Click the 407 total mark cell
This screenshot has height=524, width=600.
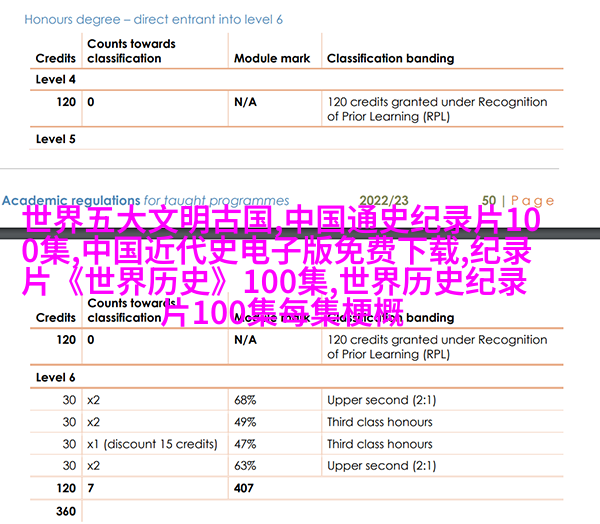click(x=245, y=488)
